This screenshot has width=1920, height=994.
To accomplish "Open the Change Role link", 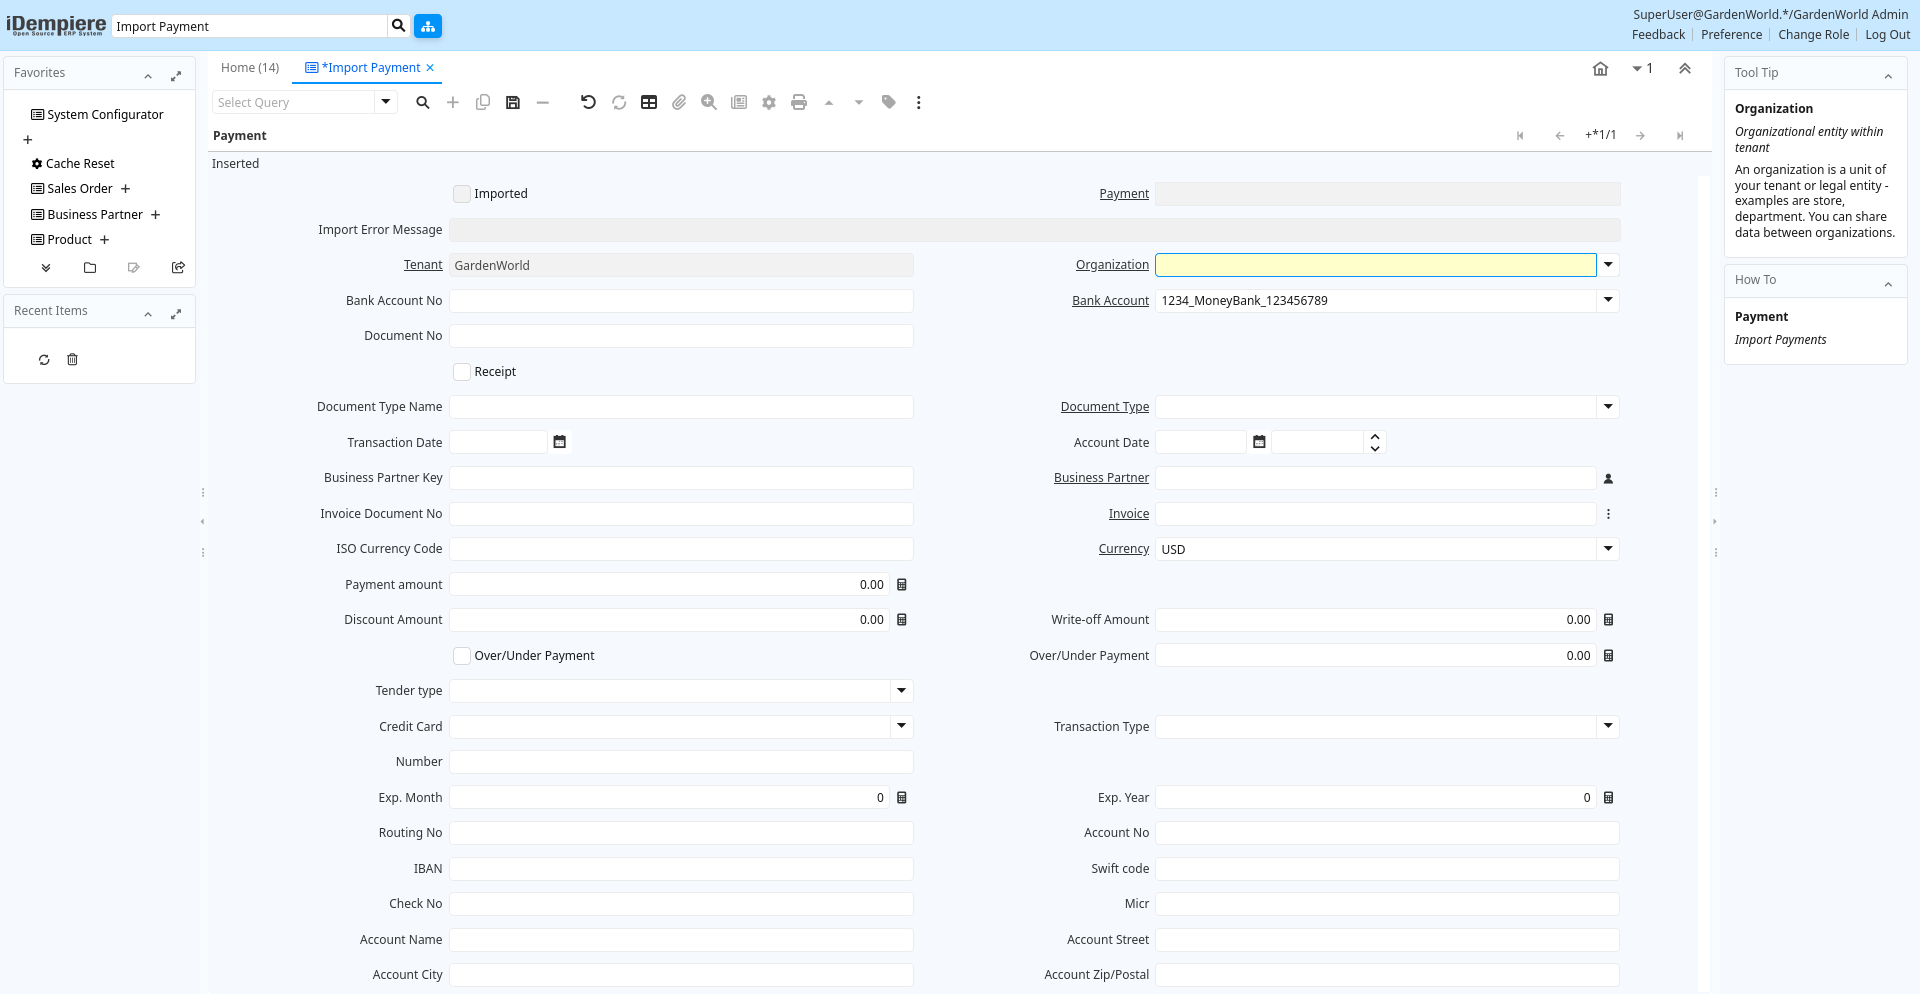I will coord(1813,35).
